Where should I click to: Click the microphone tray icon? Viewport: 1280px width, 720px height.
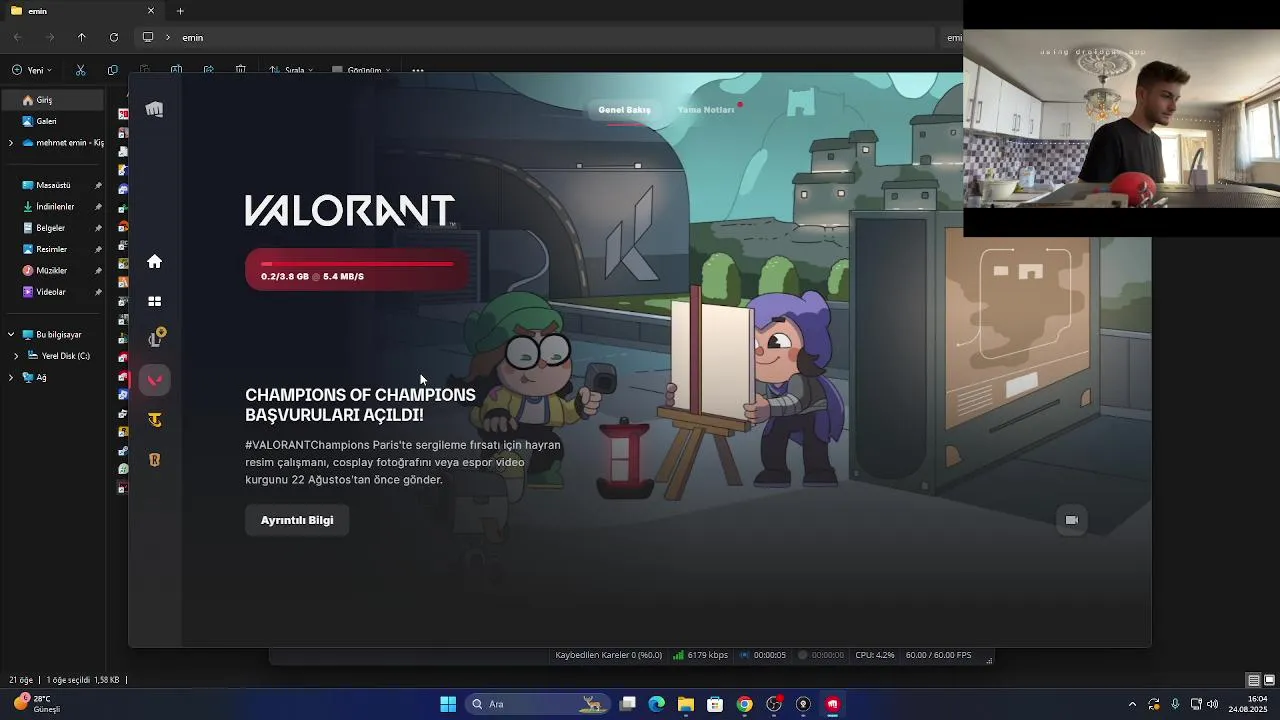pos(1175,704)
